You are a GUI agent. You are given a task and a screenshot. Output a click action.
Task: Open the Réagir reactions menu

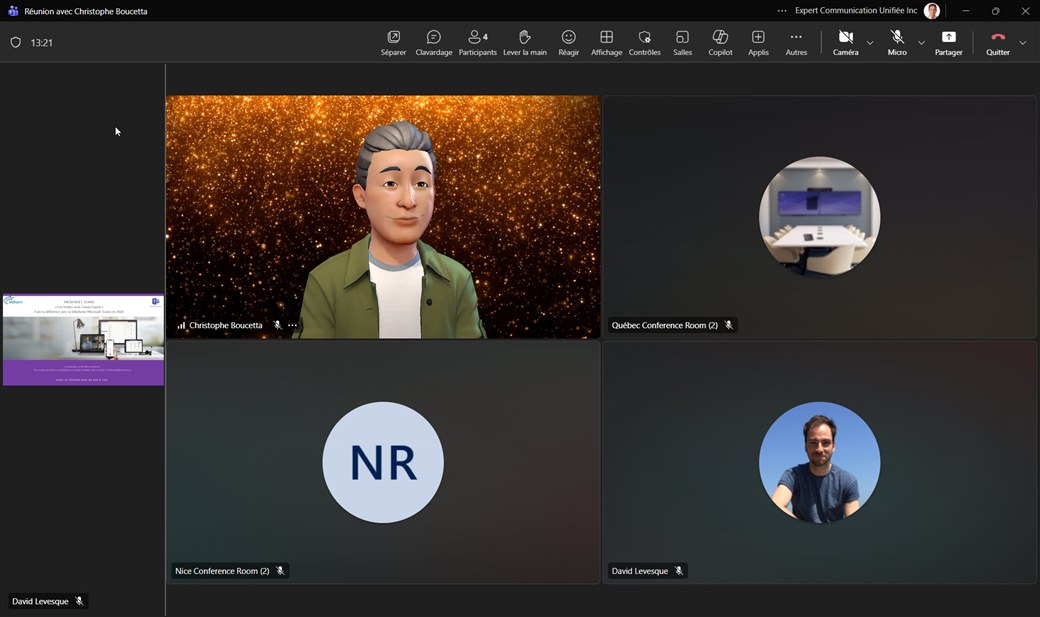[568, 43]
